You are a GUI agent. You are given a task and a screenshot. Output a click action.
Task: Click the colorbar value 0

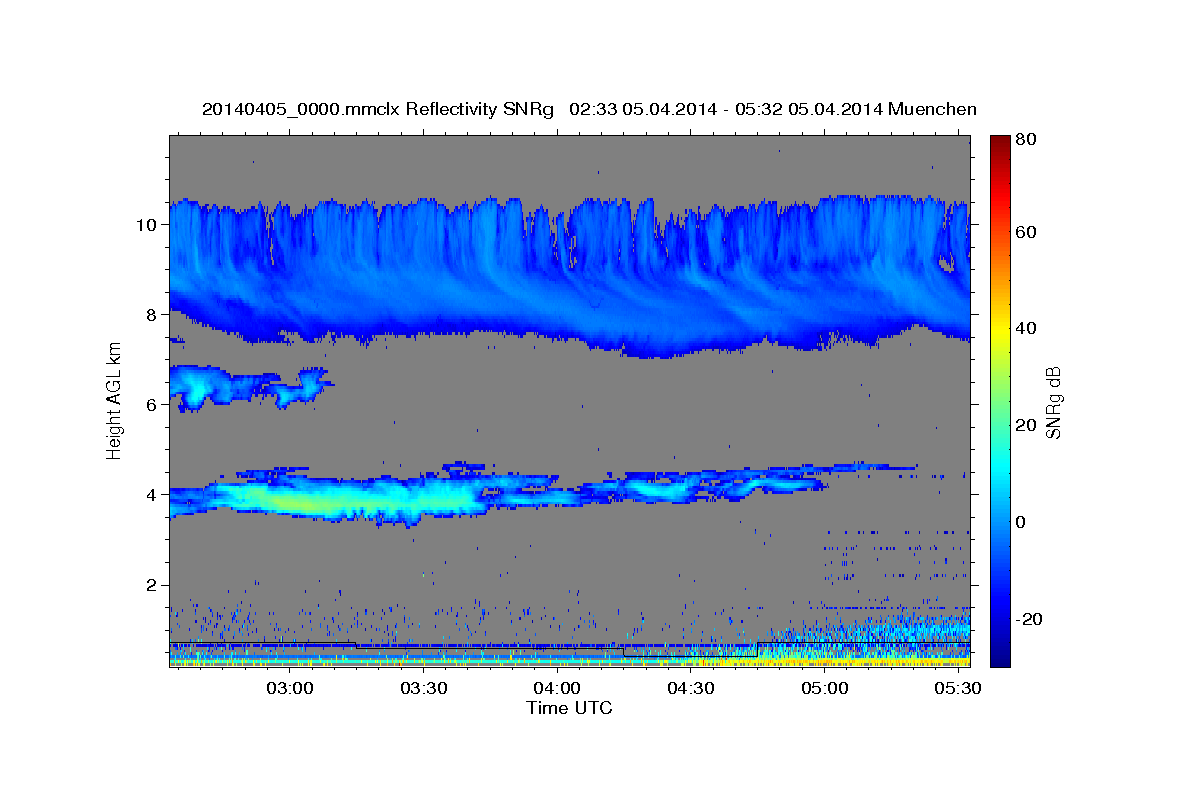1021,522
